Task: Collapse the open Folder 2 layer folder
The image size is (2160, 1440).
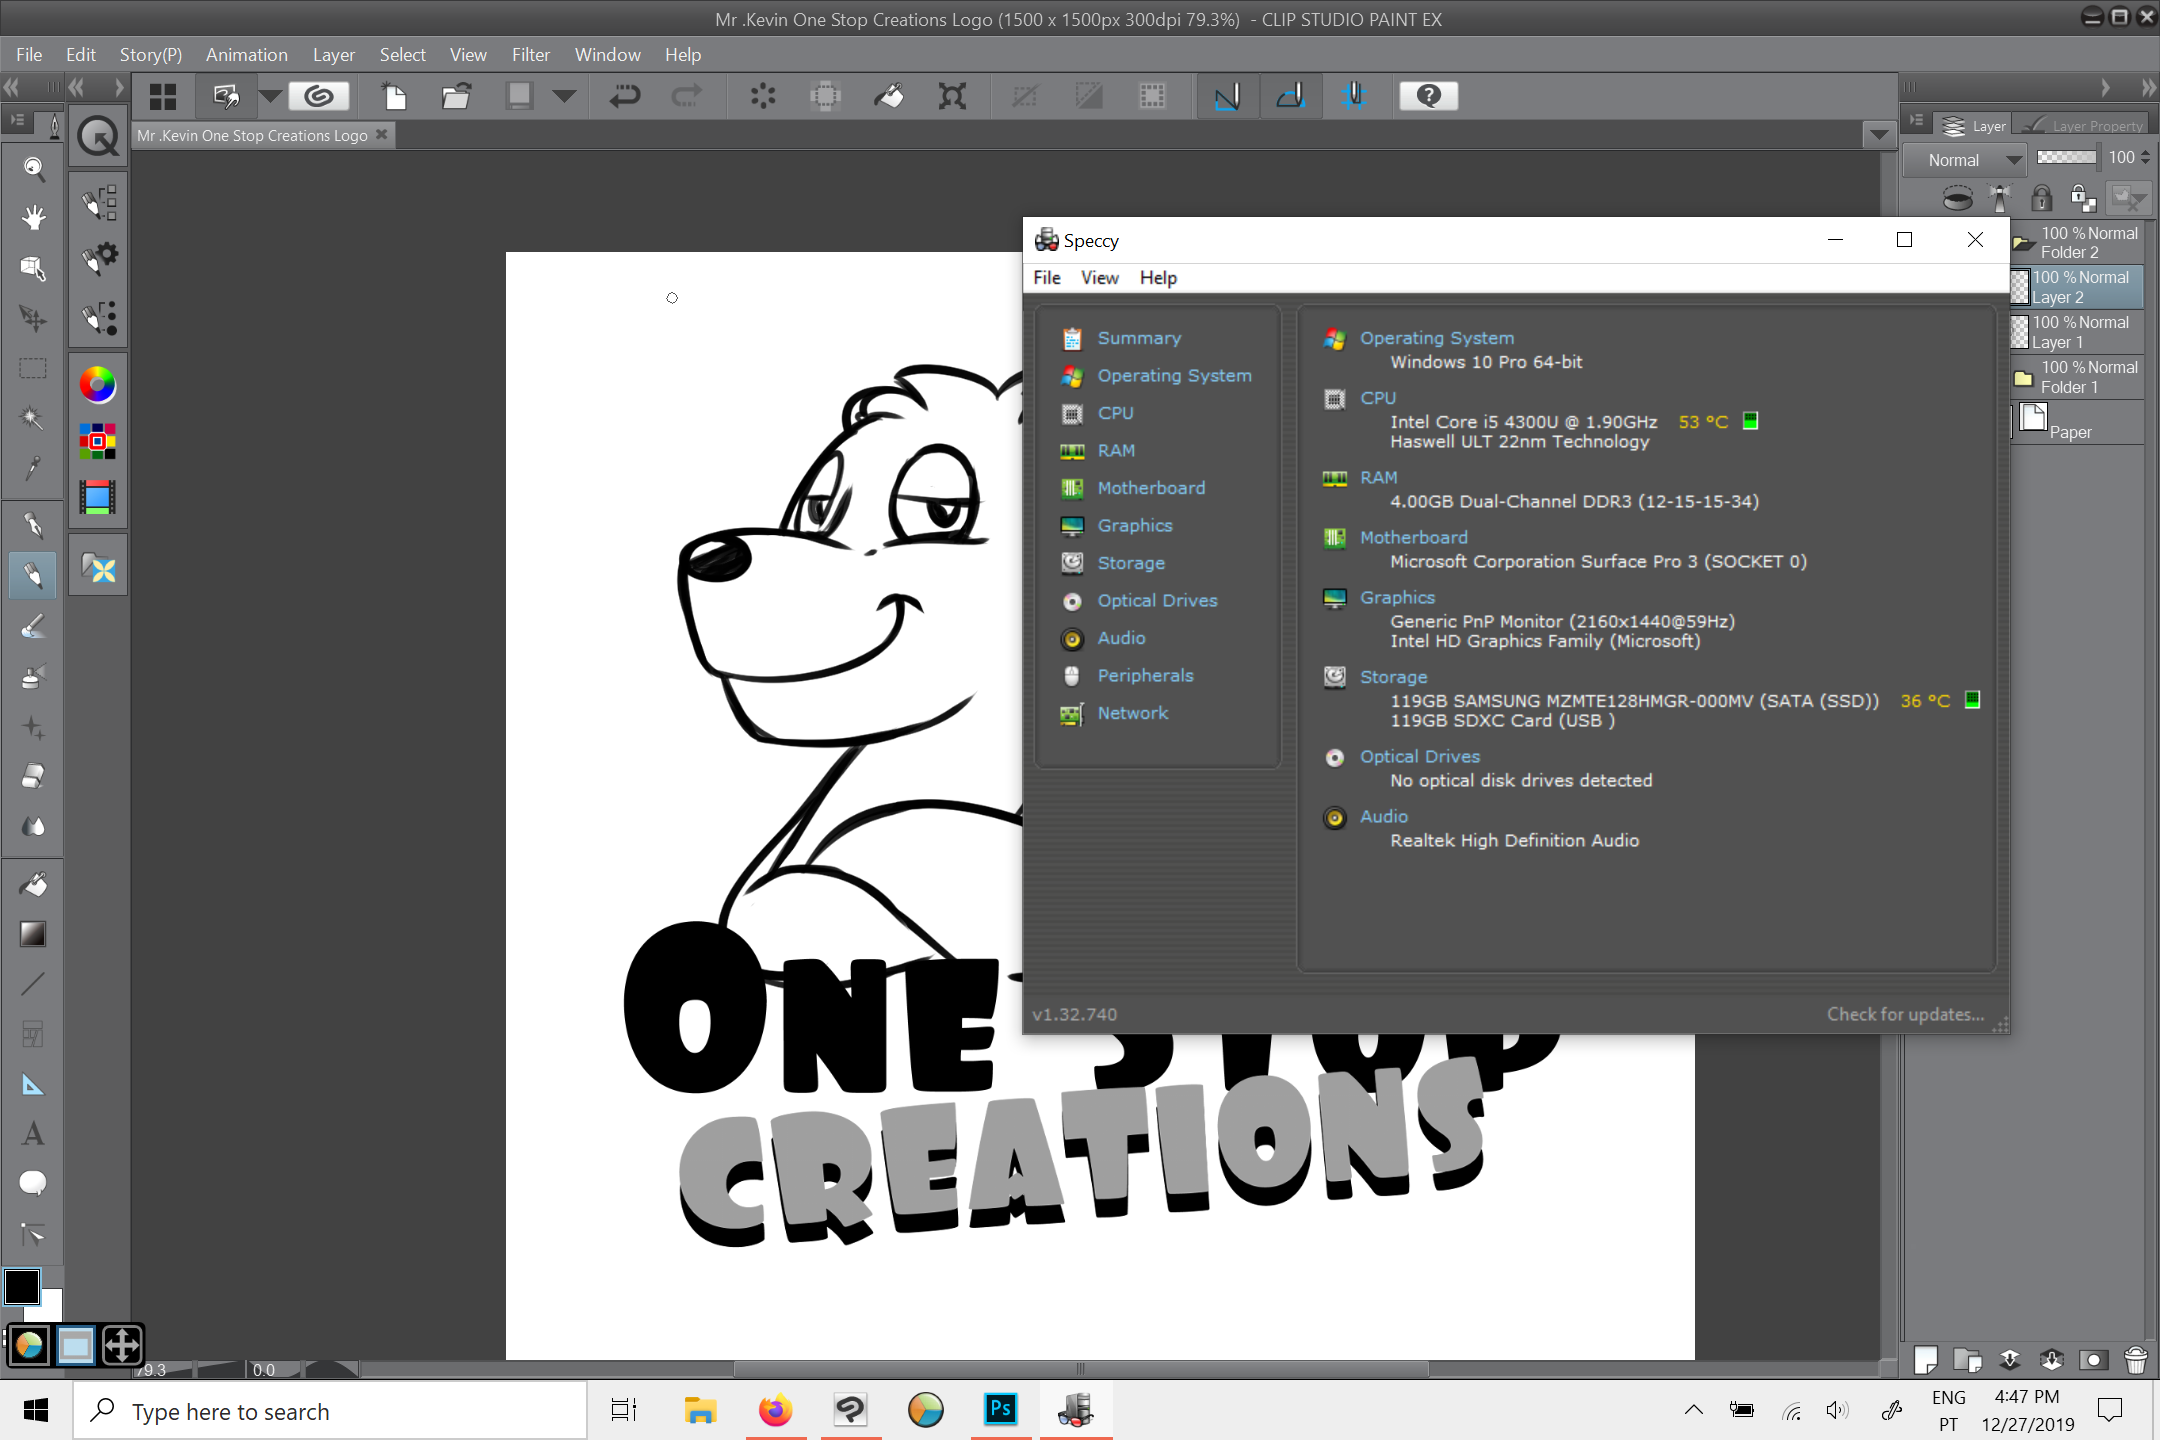Action: pyautogui.click(x=2022, y=243)
